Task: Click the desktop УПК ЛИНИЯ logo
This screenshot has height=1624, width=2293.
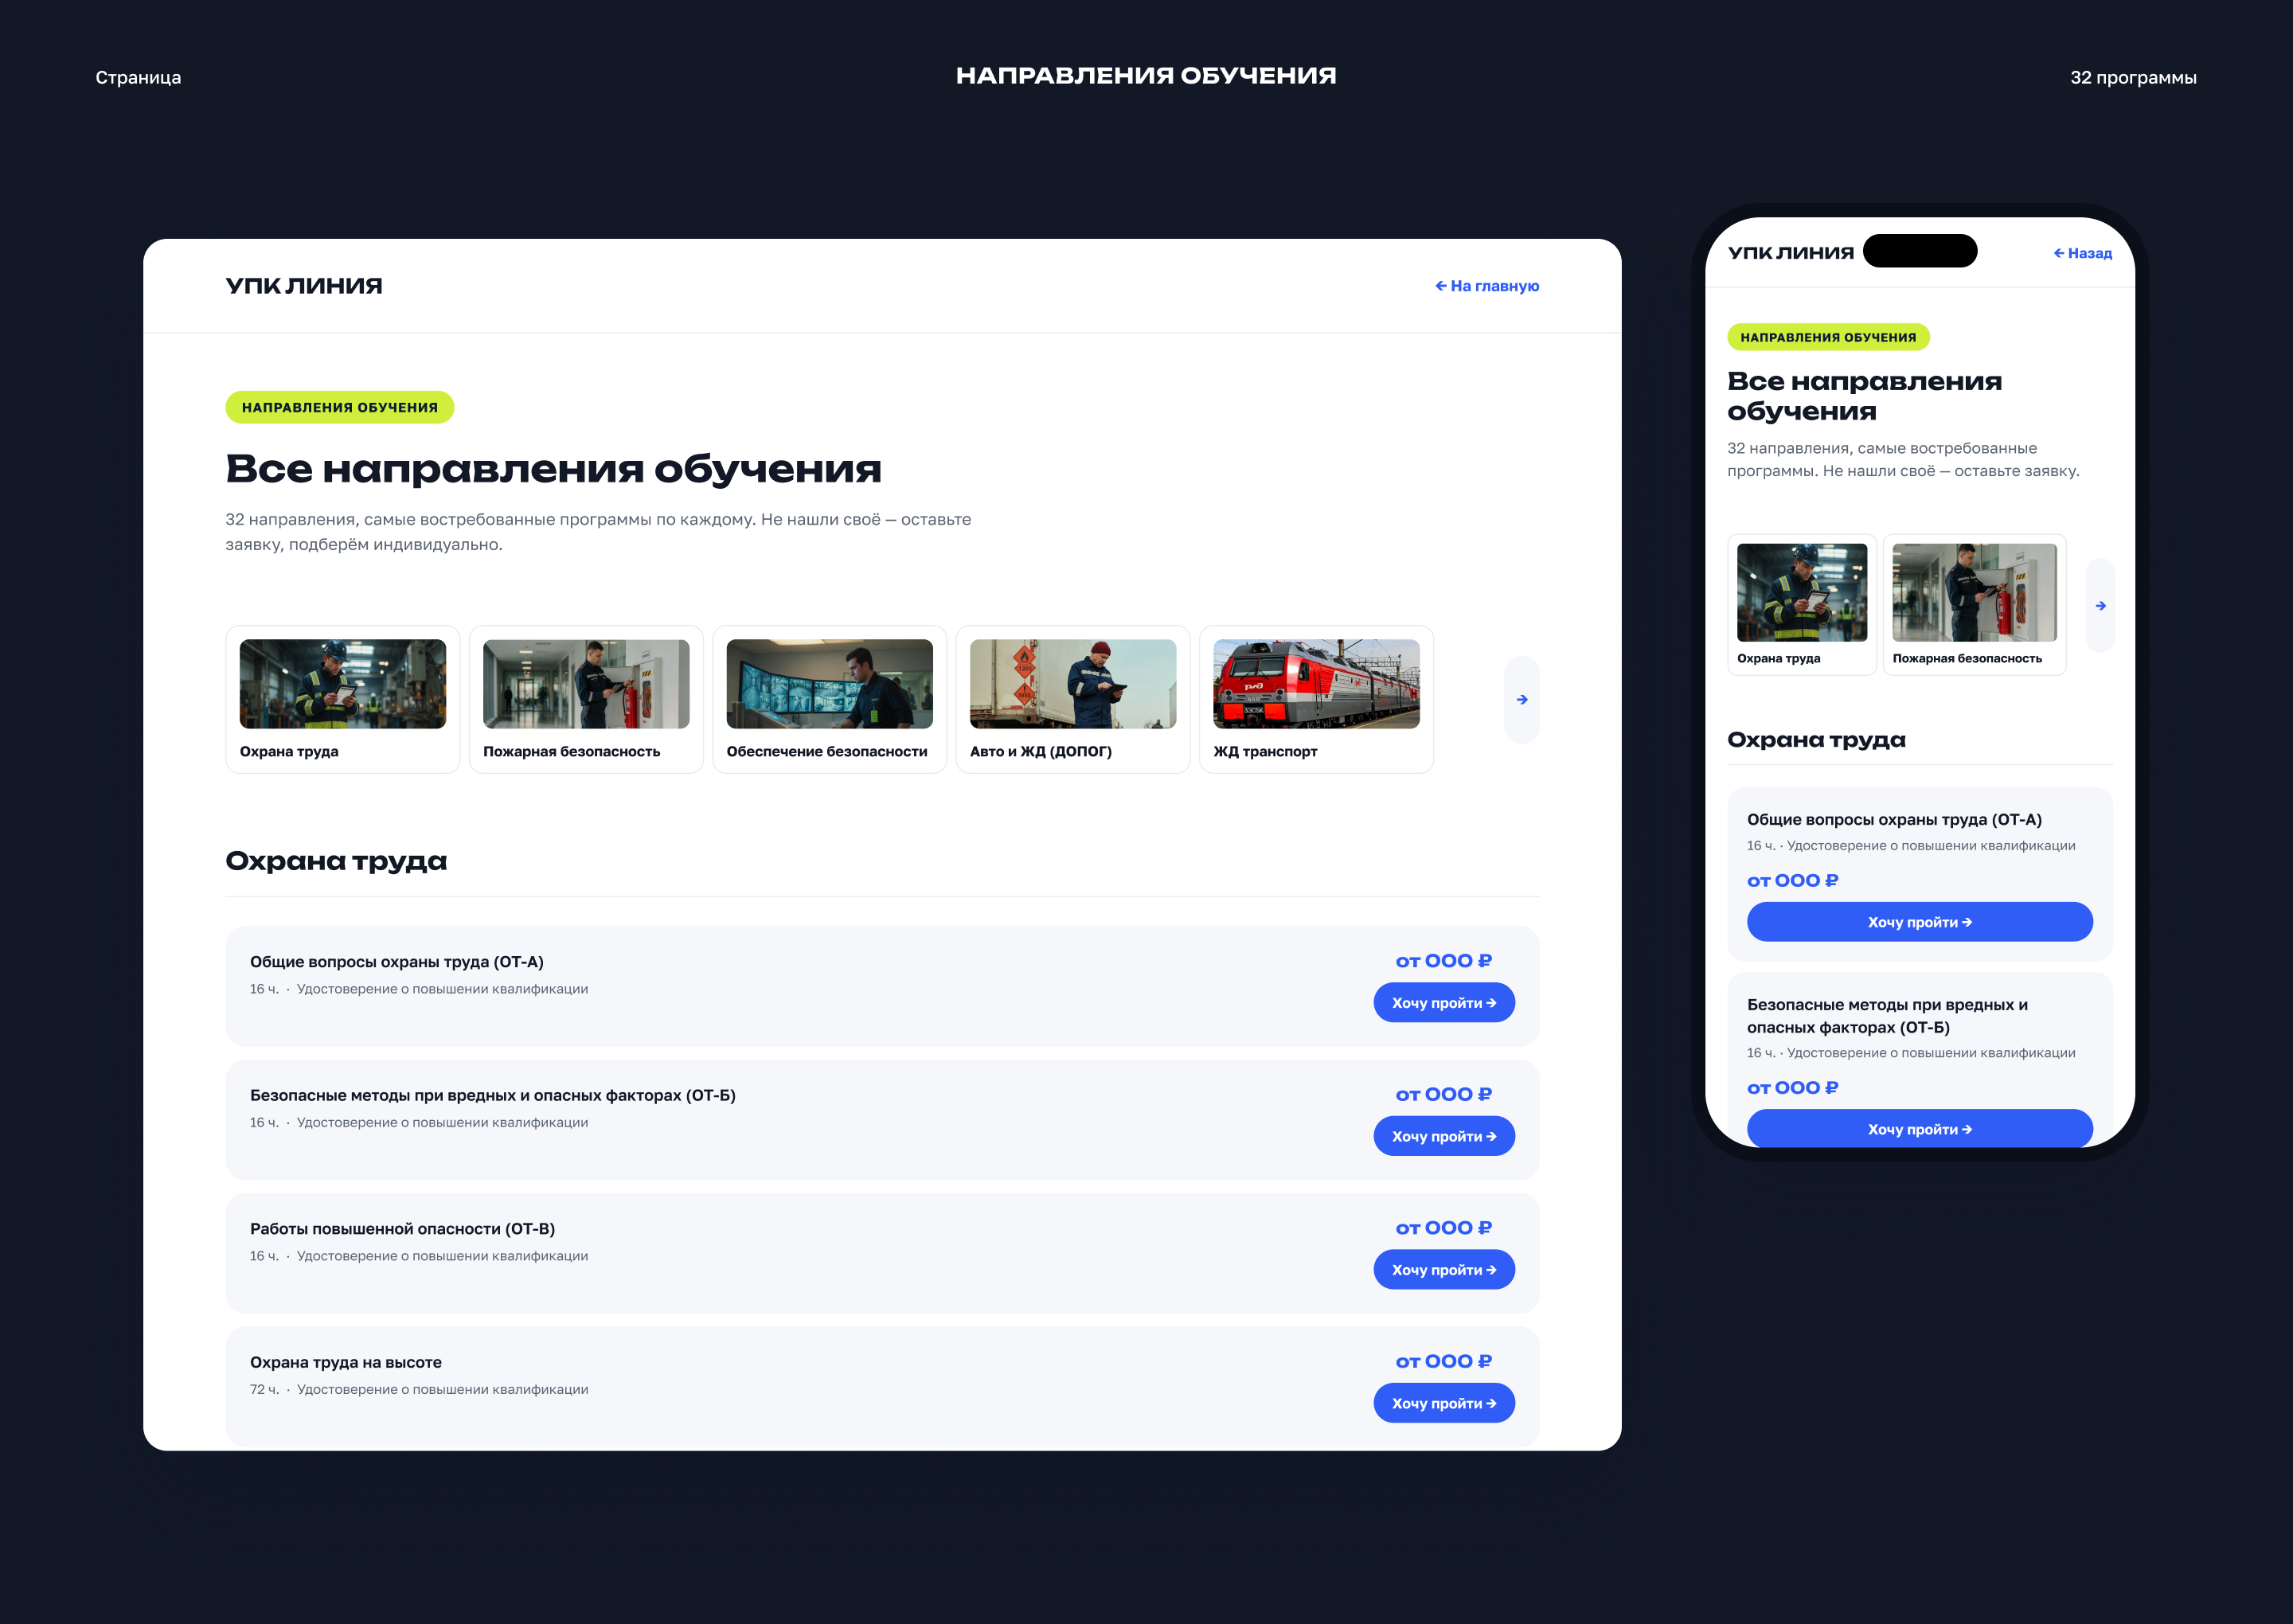Action: click(304, 286)
